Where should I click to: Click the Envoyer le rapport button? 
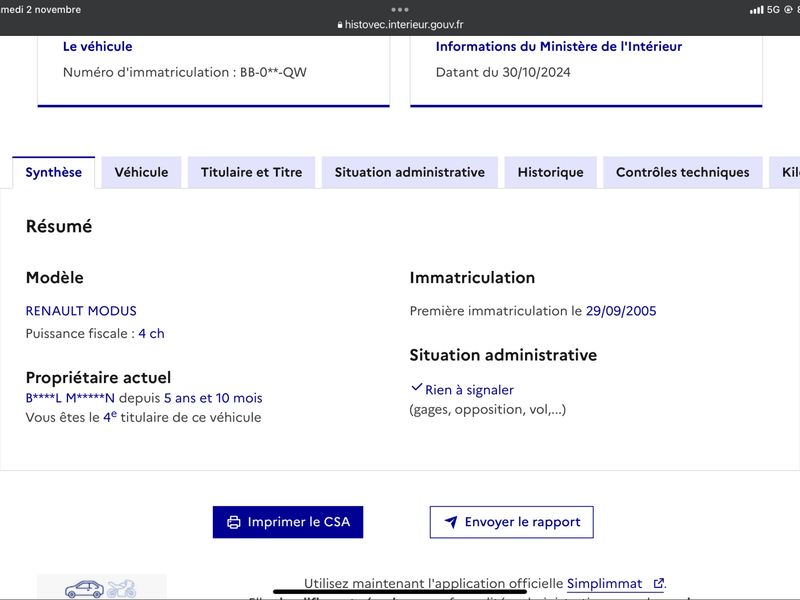point(512,522)
